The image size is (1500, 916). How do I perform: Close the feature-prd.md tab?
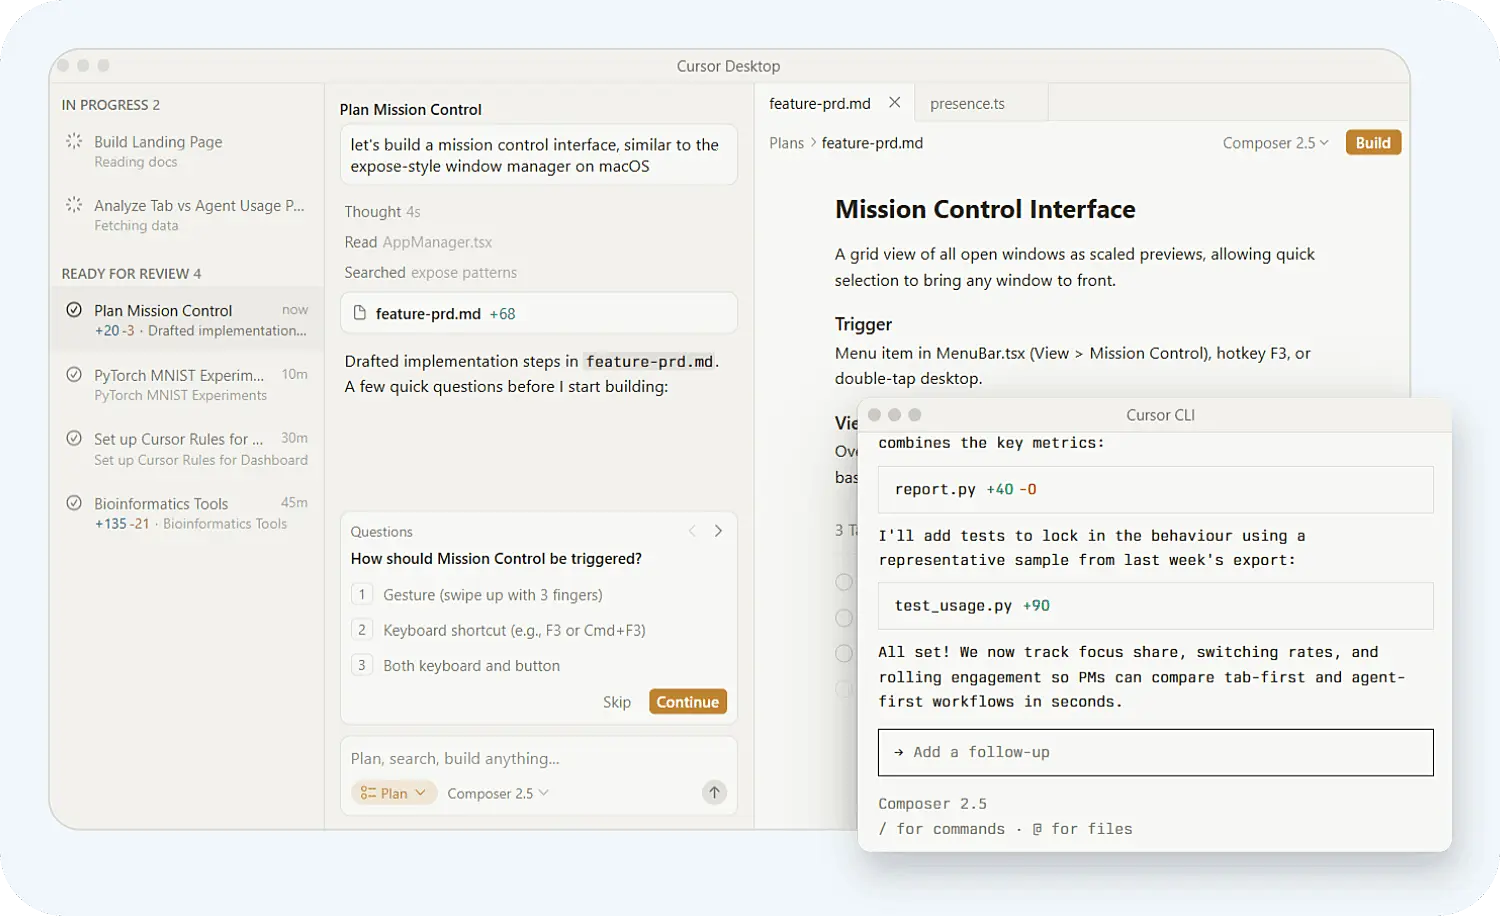(895, 102)
